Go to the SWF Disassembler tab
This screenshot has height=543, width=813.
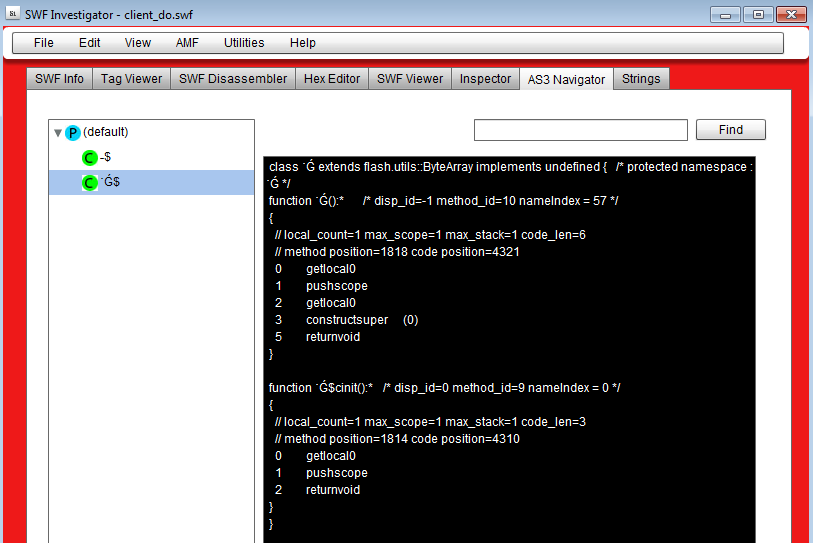[233, 79]
